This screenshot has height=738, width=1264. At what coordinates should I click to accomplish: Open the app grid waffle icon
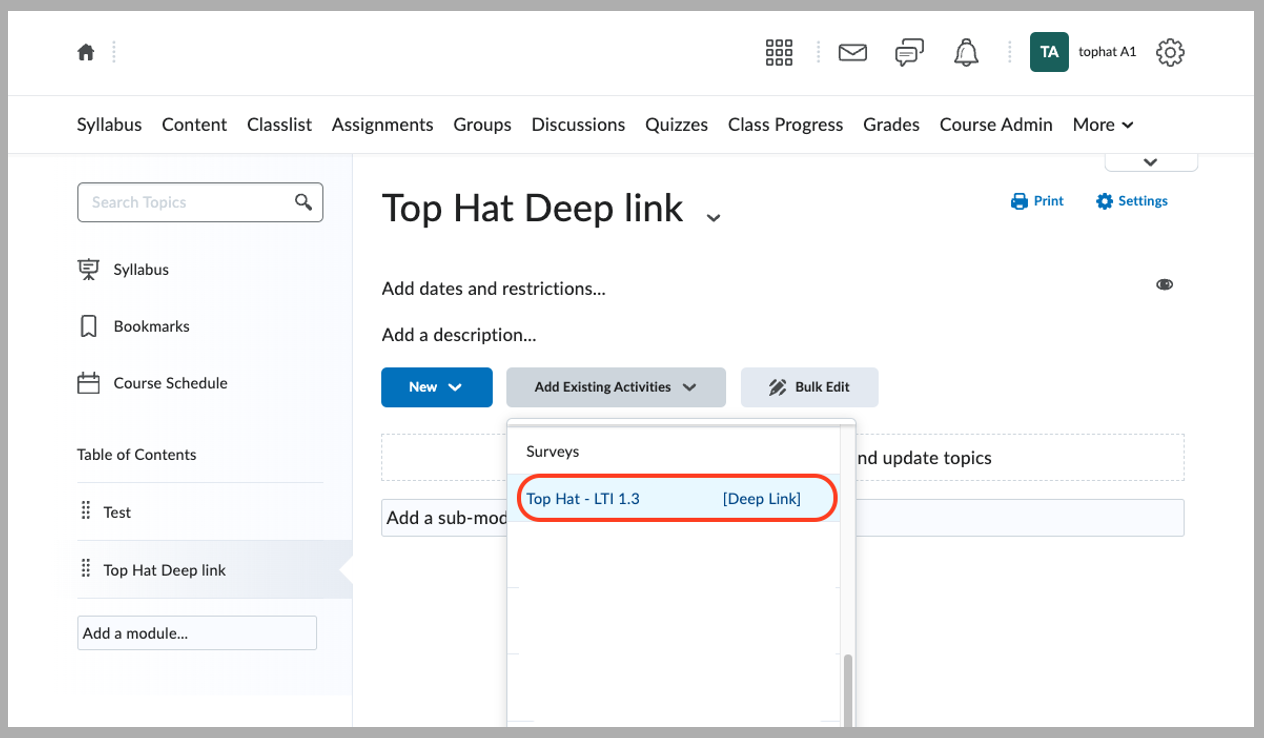pyautogui.click(x=778, y=51)
